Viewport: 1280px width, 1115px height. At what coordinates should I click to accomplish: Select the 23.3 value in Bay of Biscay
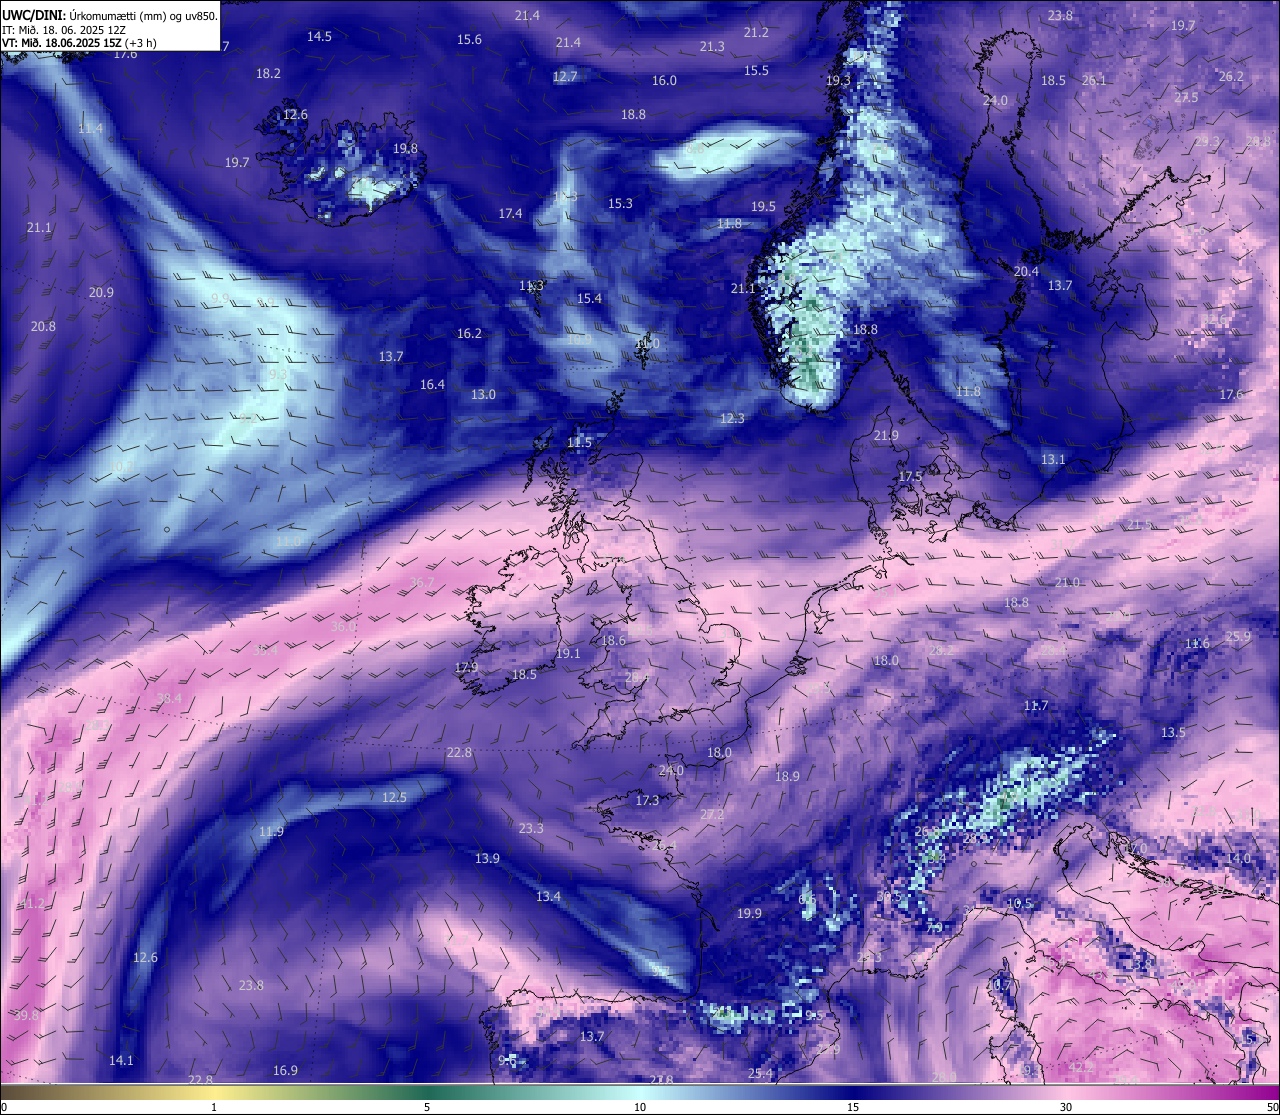pyautogui.click(x=531, y=829)
